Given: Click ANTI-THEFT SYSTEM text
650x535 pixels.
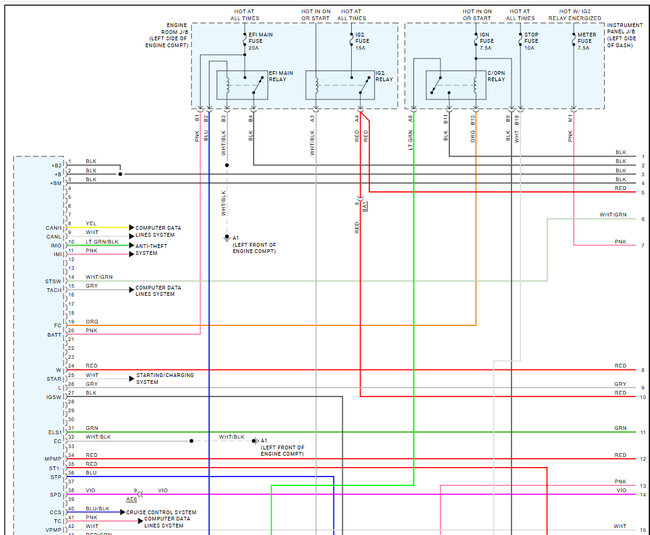Looking at the screenshot, I should click(151, 249).
